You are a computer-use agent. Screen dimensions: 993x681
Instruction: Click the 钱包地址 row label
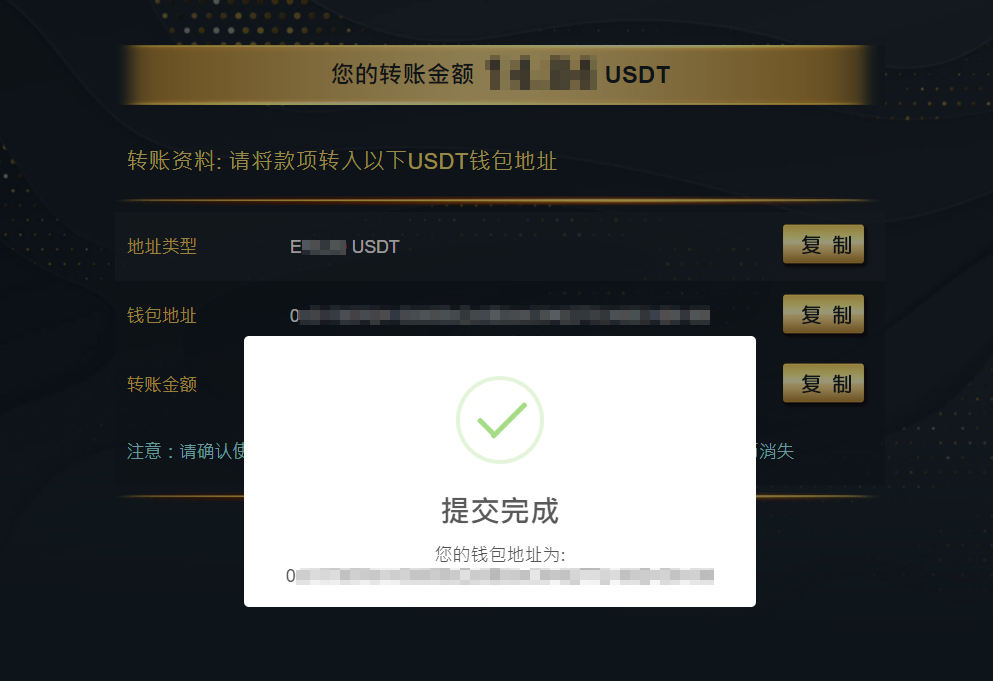coord(162,315)
